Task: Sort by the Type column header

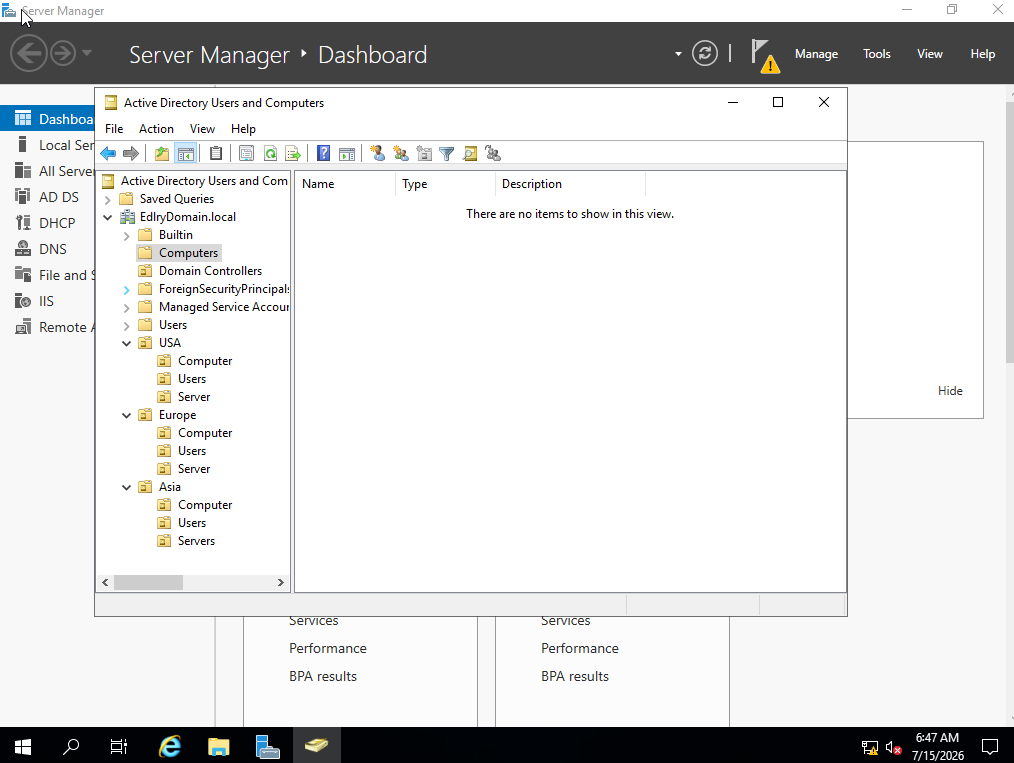Action: [446, 184]
